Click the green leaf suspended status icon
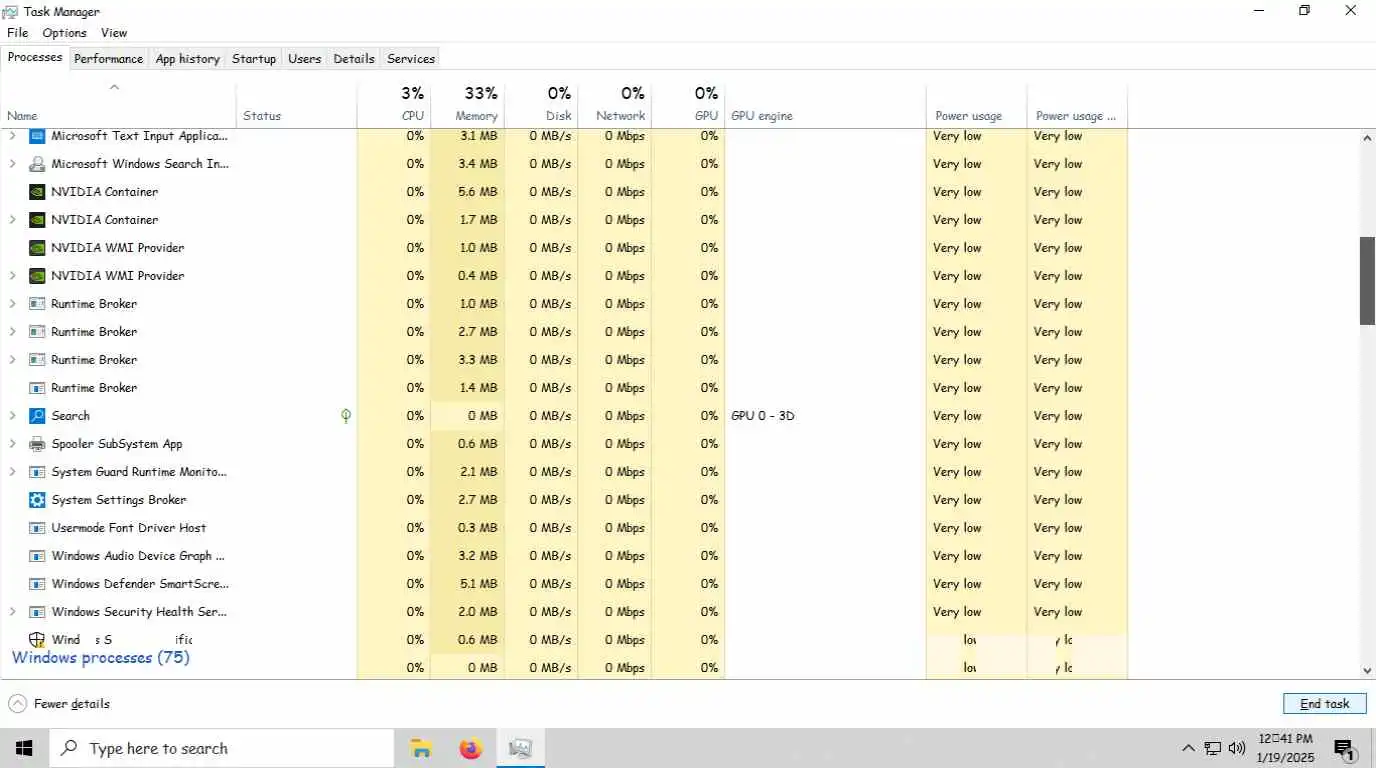The height and width of the screenshot is (768, 1376). coord(346,416)
